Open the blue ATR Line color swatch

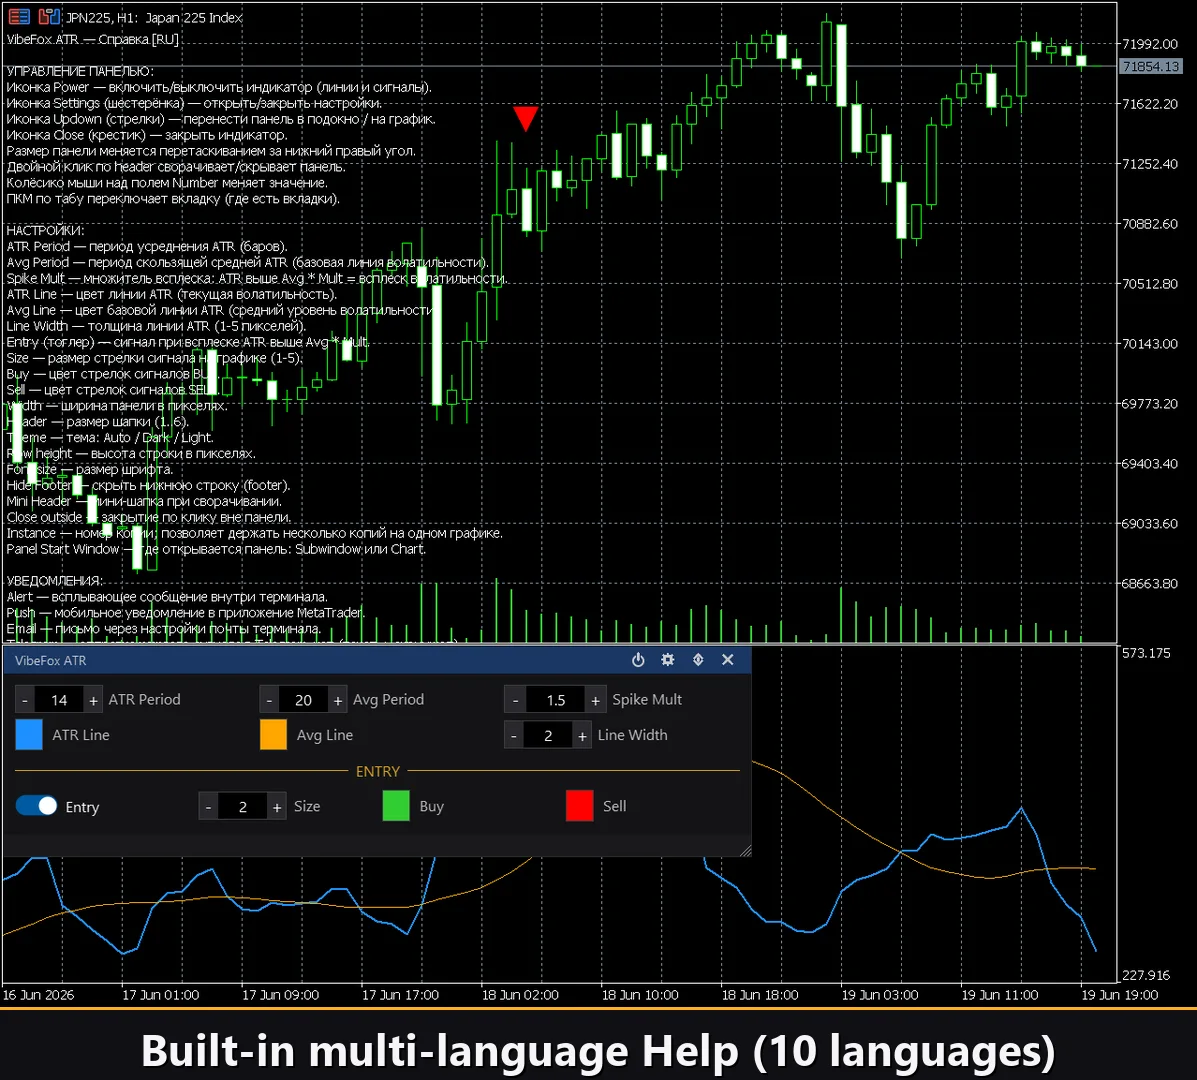click(x=29, y=735)
